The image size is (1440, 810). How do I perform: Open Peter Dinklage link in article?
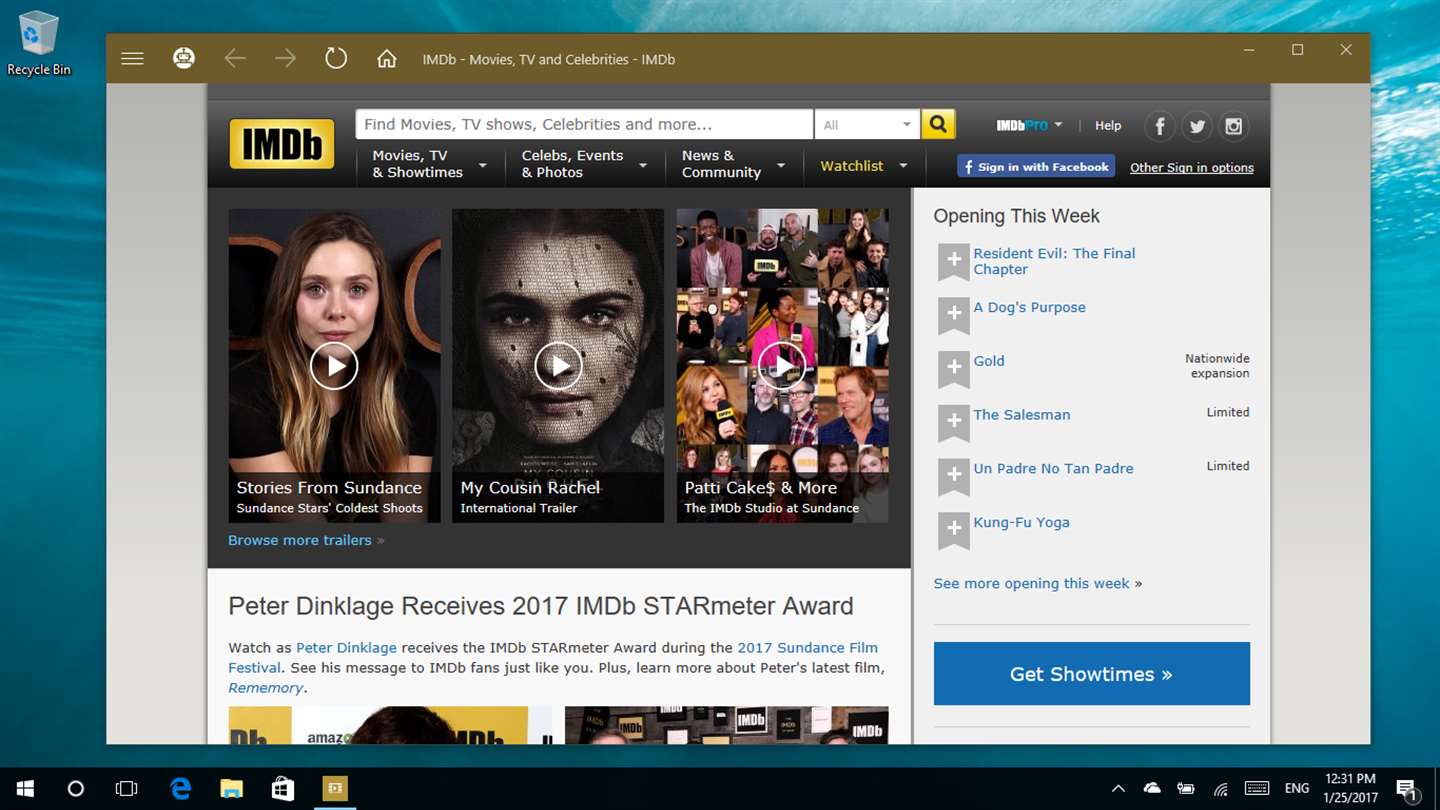click(x=346, y=648)
